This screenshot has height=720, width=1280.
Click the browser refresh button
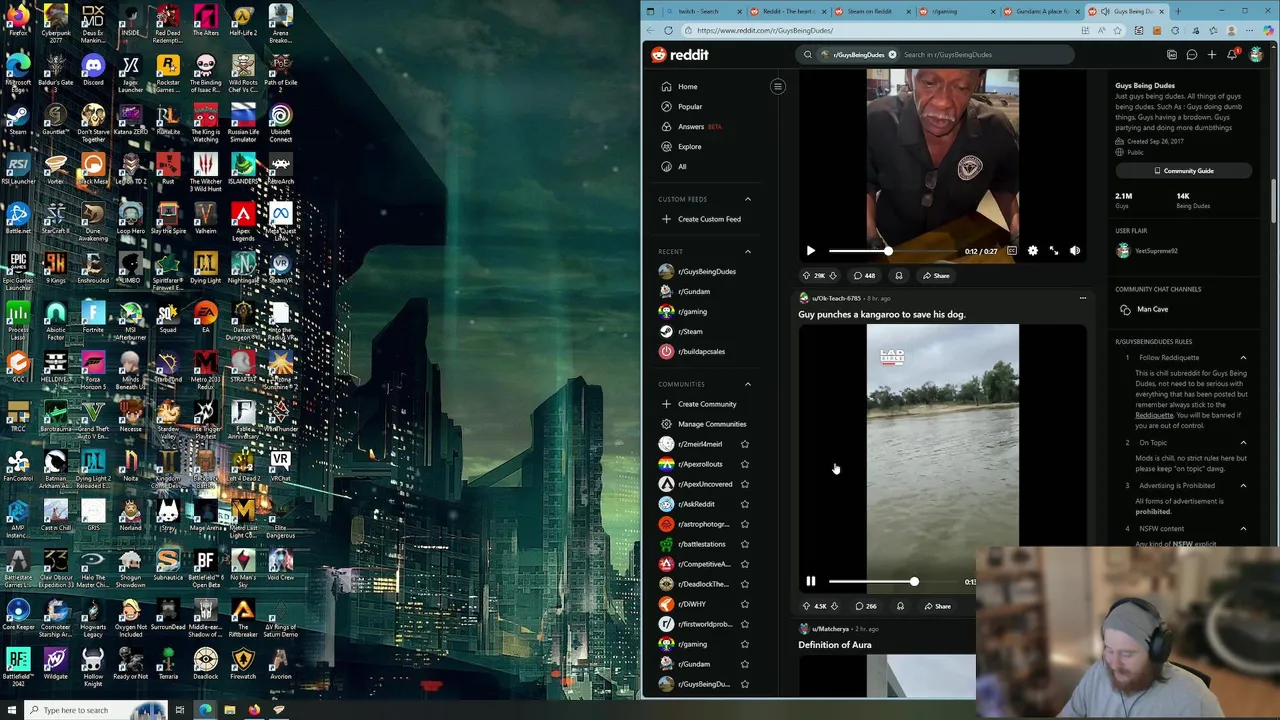click(668, 30)
